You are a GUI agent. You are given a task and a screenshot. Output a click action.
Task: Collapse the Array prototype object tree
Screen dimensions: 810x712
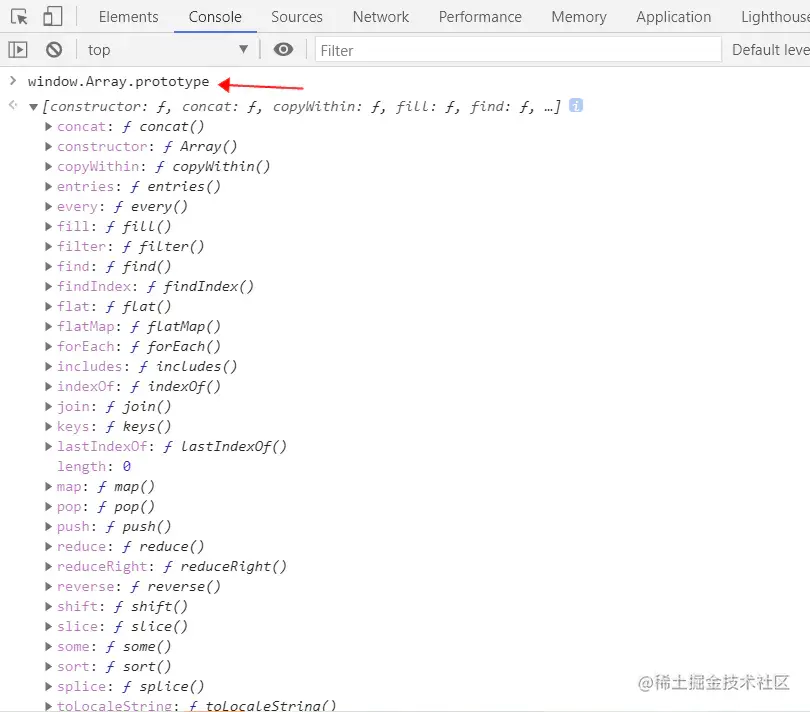(34, 107)
